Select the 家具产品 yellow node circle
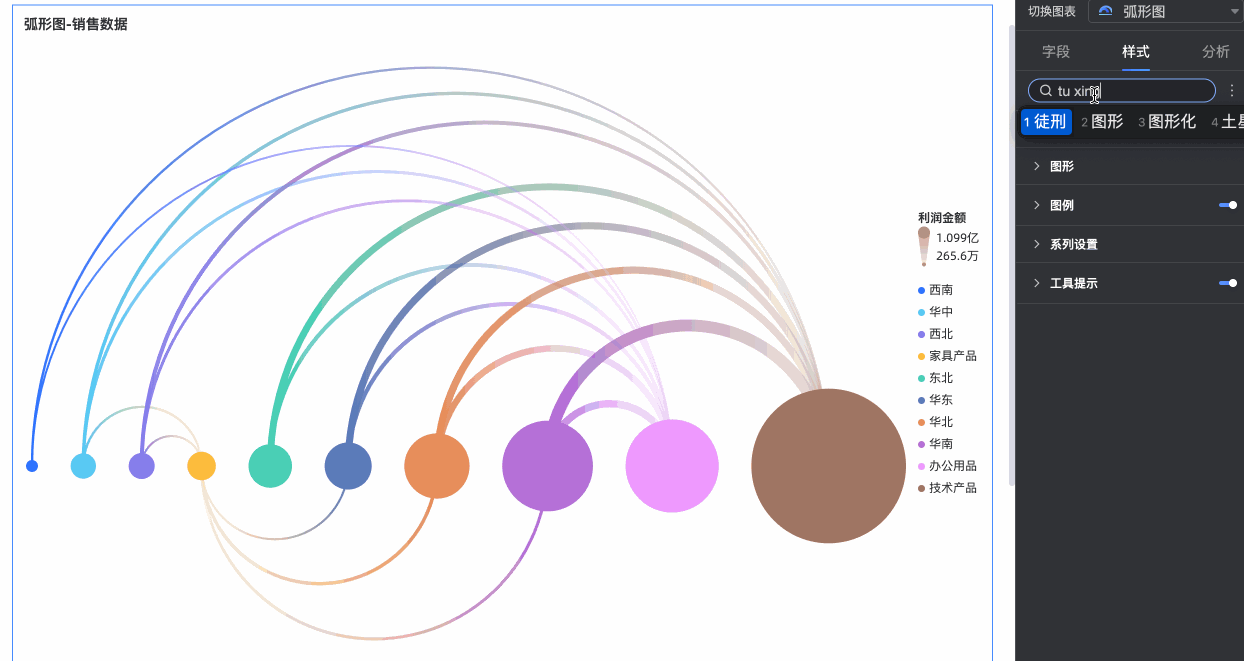The image size is (1244, 661). (201, 466)
